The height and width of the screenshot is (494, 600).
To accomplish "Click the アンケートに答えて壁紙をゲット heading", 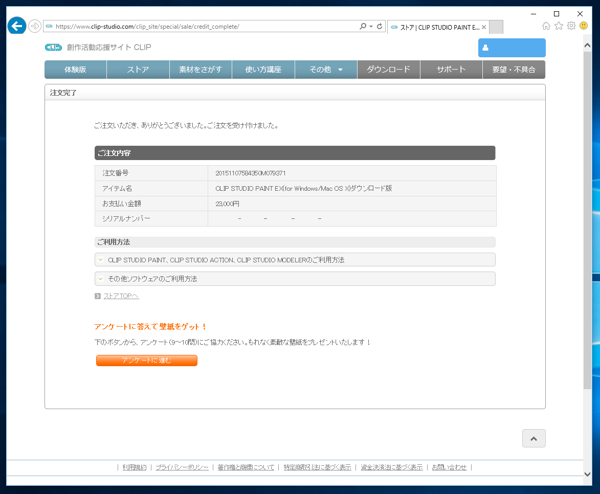I will (x=150, y=326).
